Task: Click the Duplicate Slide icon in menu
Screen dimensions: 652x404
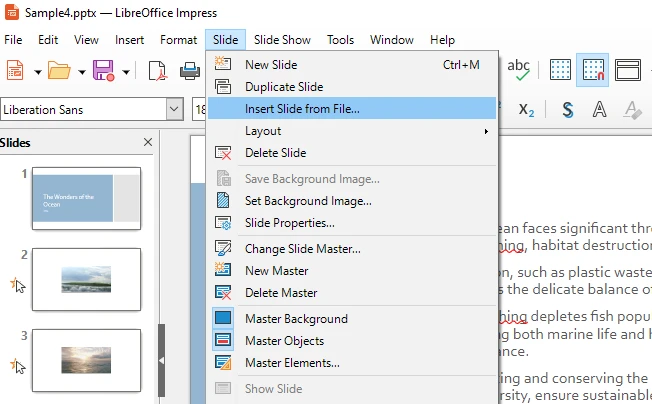Action: tap(223, 86)
